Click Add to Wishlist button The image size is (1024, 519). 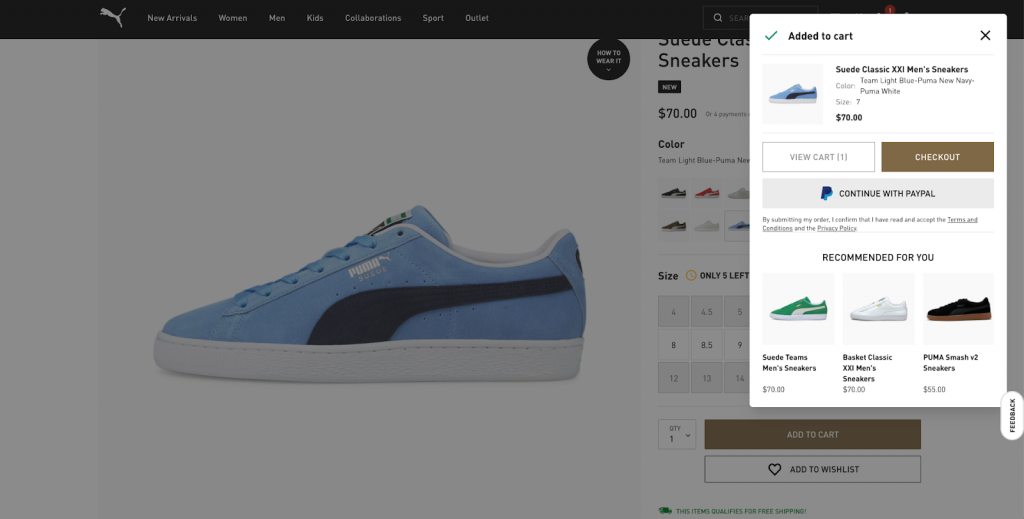coord(812,469)
